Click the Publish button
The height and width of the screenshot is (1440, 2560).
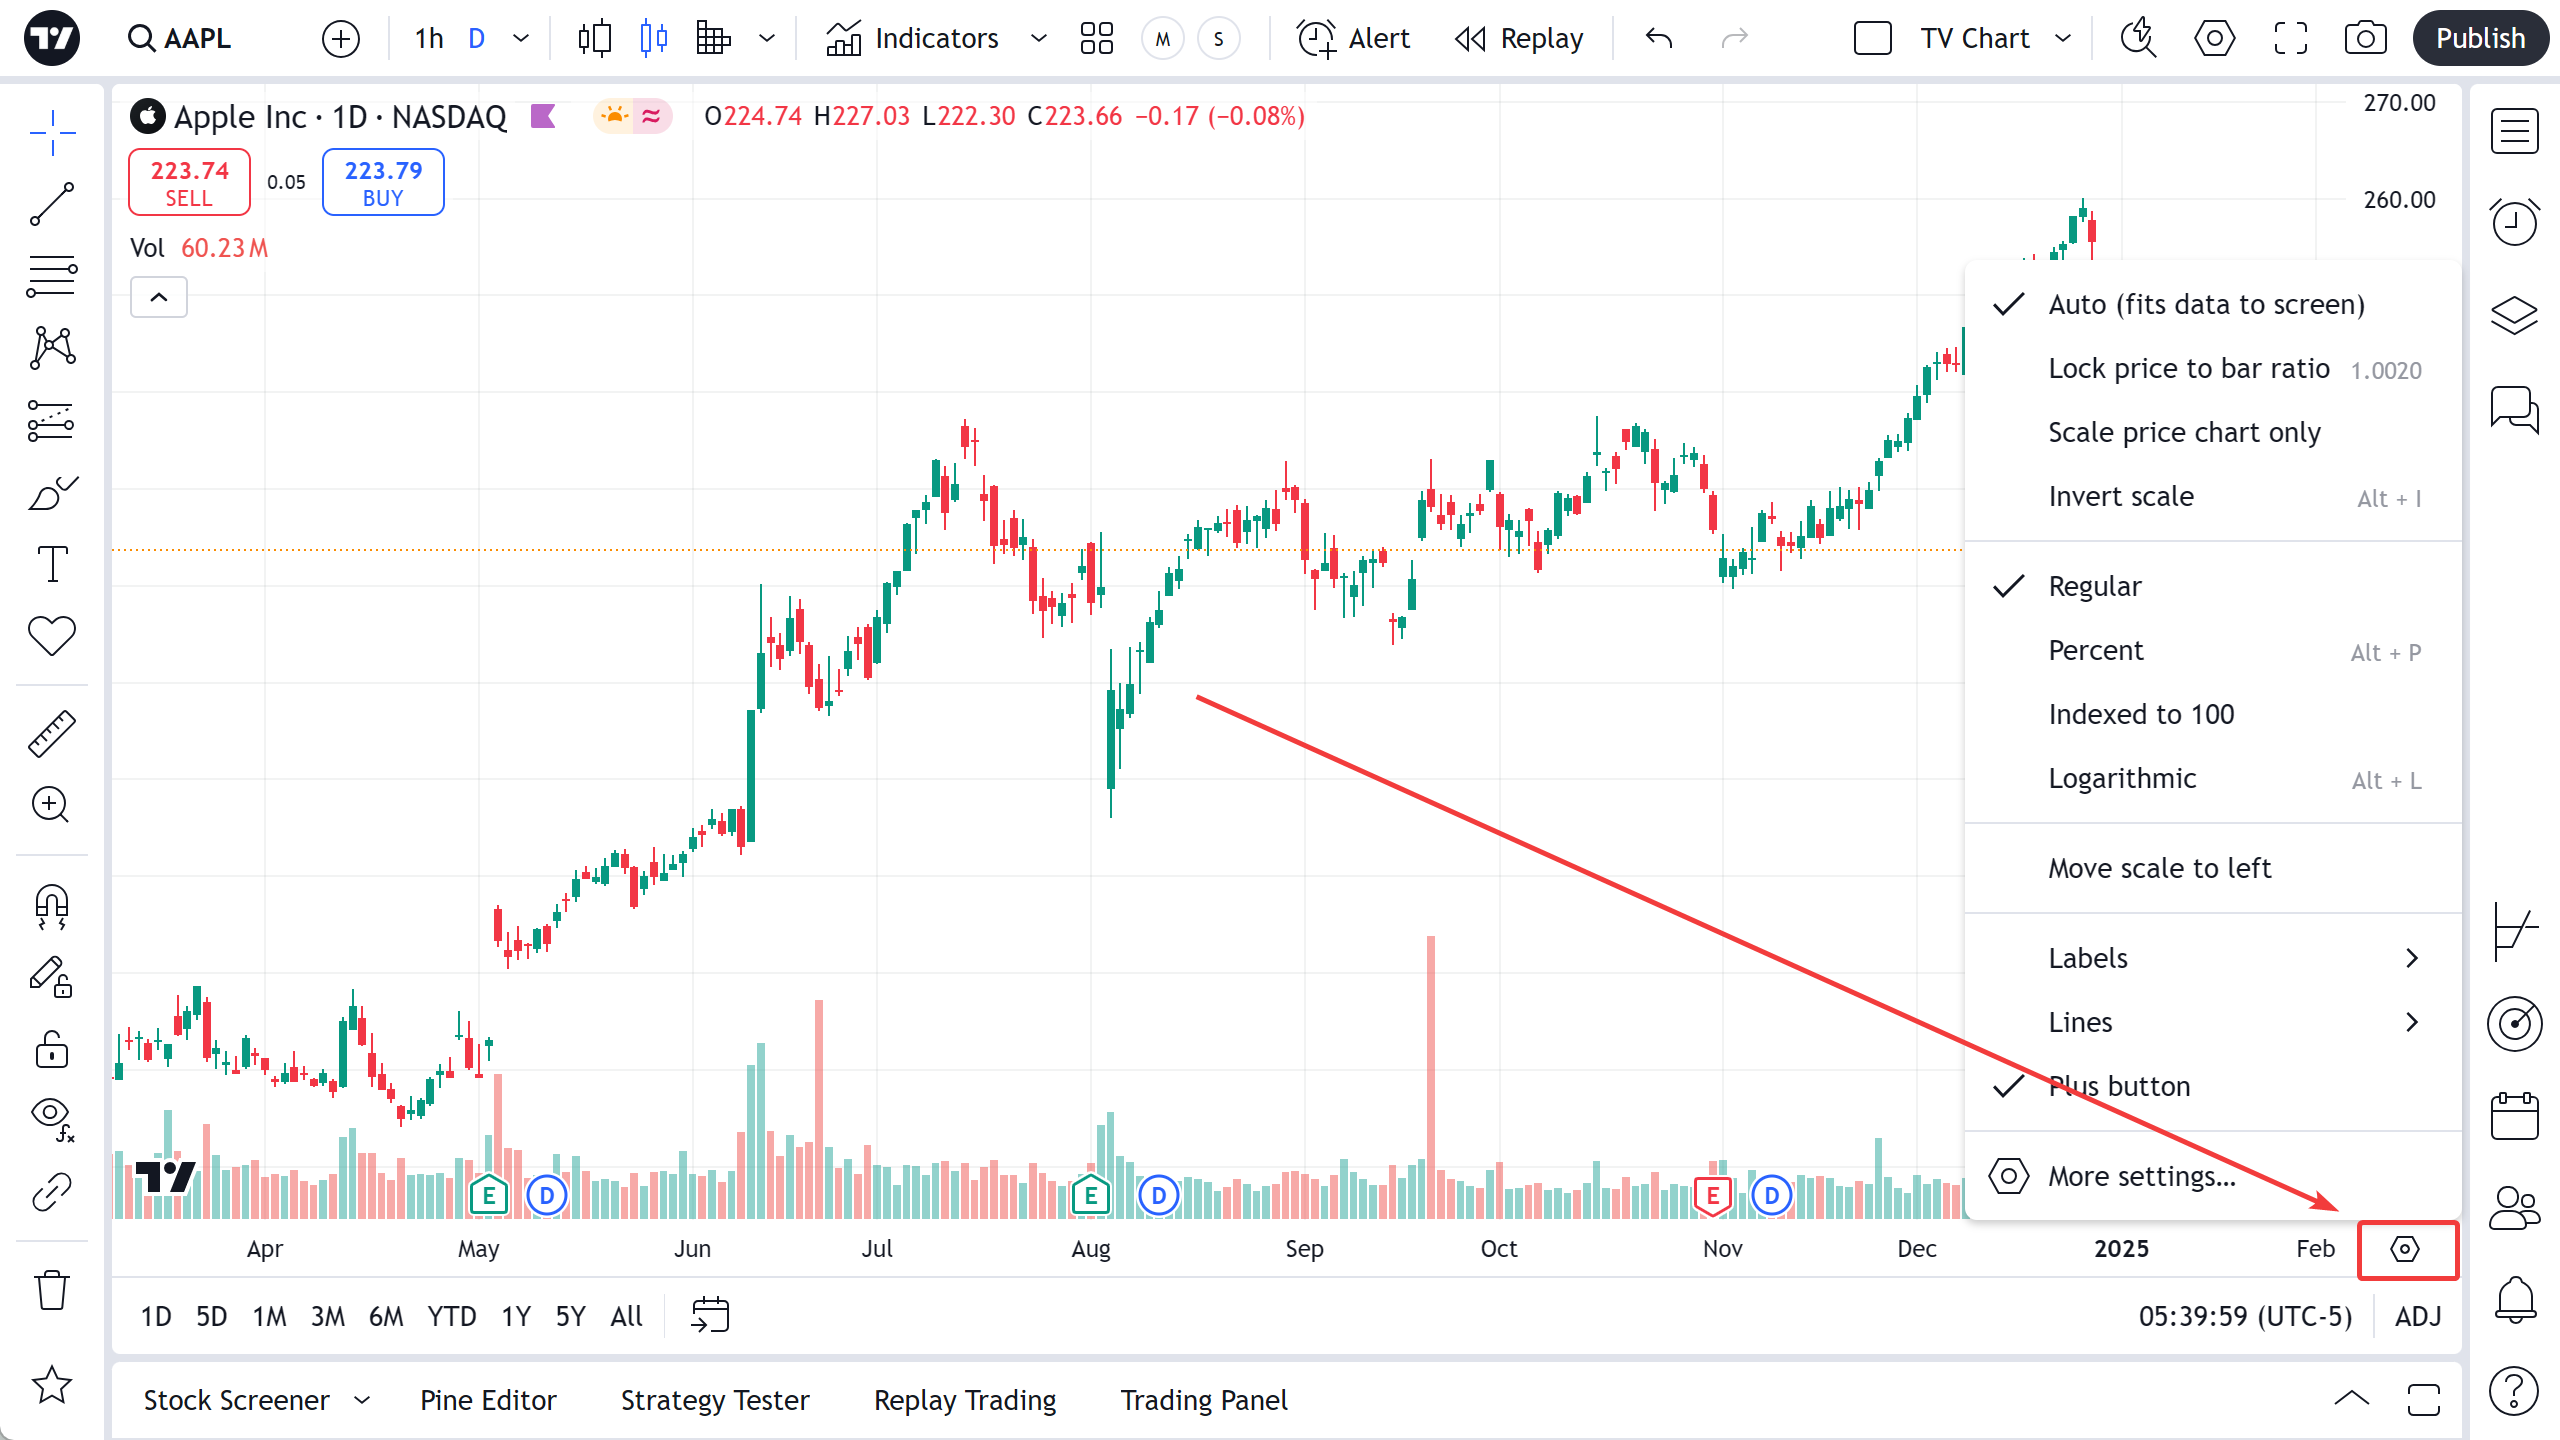(x=2480, y=38)
